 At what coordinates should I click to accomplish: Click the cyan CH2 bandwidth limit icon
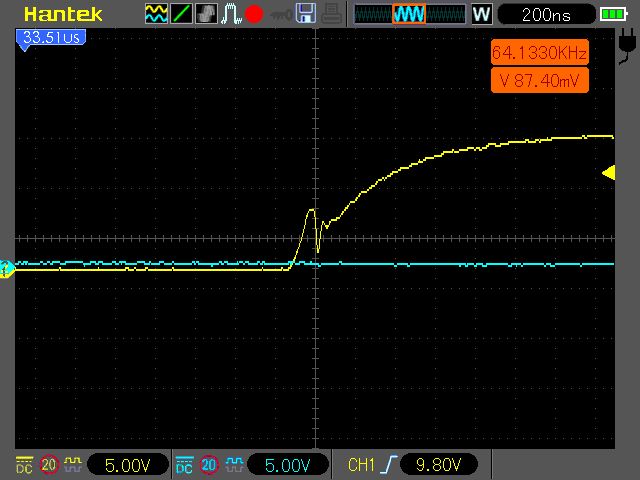pos(234,464)
